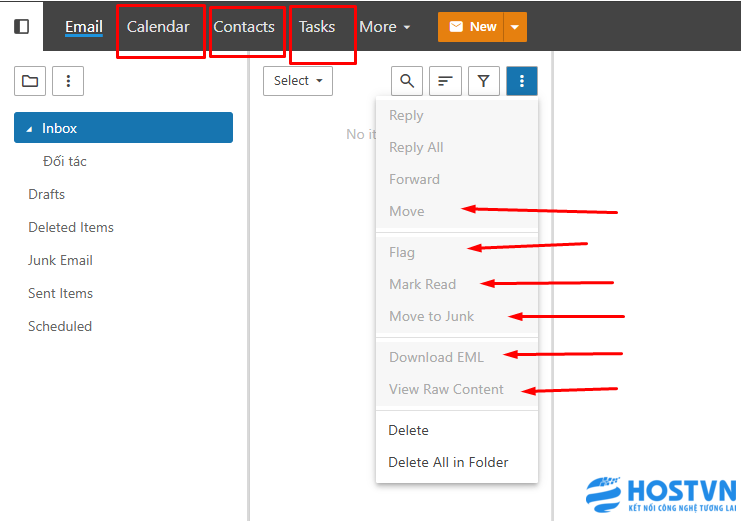Select the Scheduled folder
741x521 pixels.
tap(60, 326)
